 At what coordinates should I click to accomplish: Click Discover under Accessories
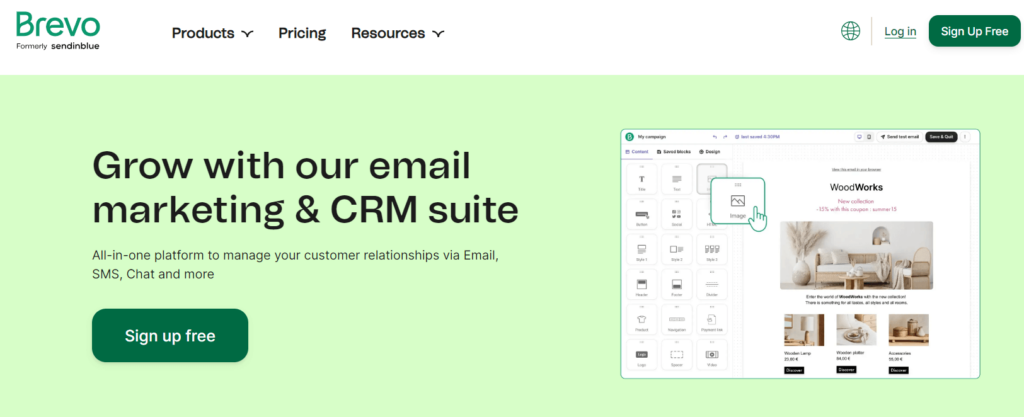tap(899, 370)
